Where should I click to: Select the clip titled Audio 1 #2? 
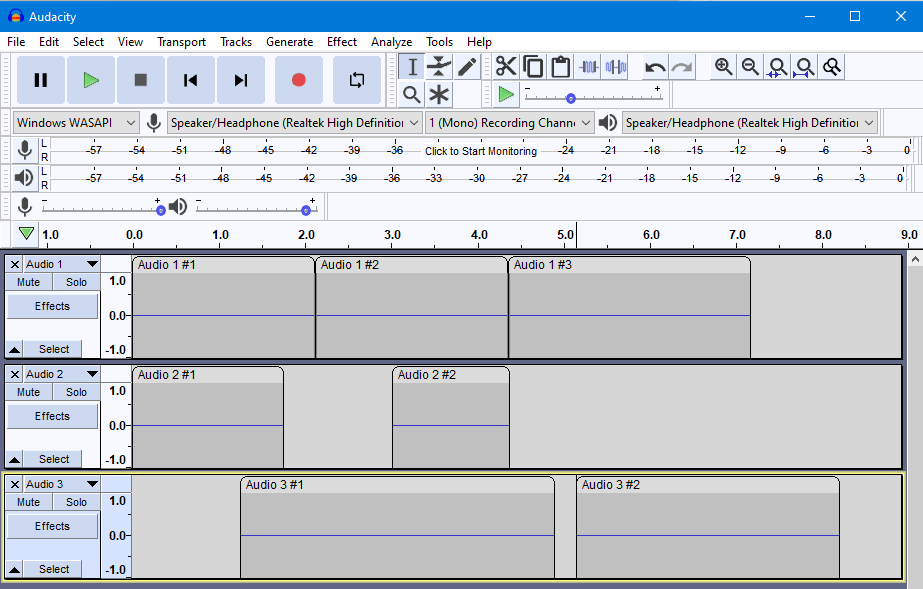coord(411,265)
